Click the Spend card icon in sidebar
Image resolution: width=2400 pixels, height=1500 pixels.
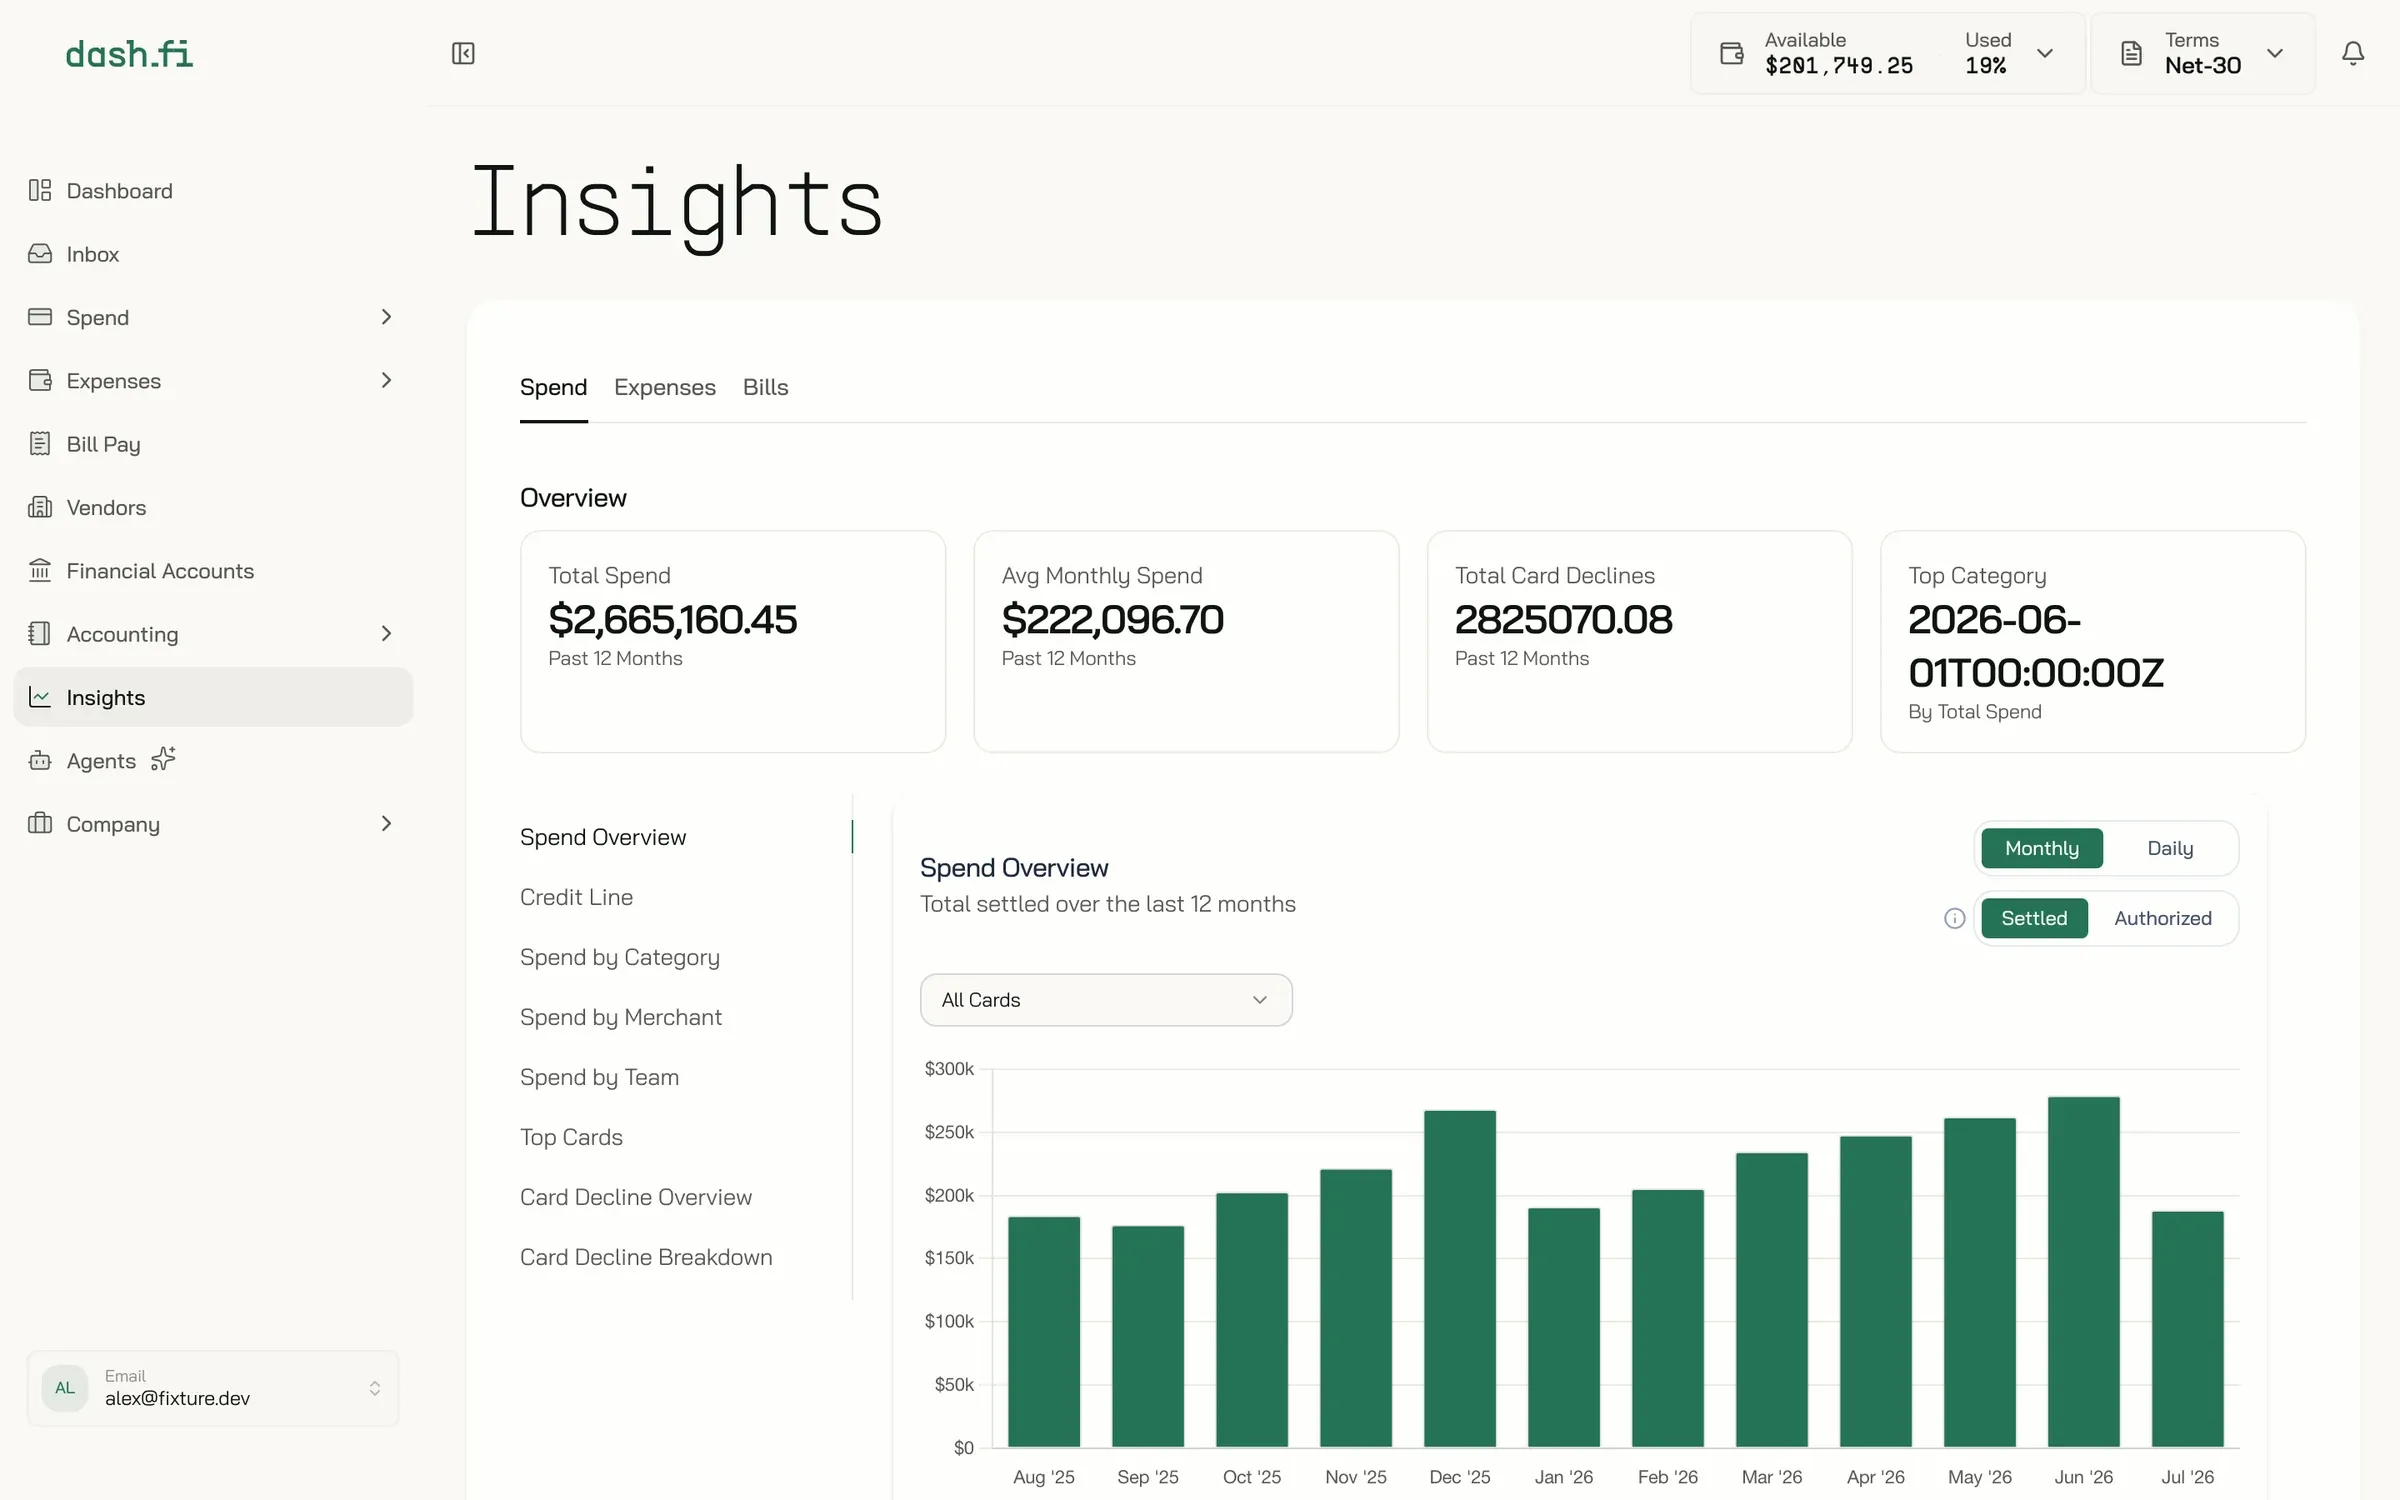point(40,317)
